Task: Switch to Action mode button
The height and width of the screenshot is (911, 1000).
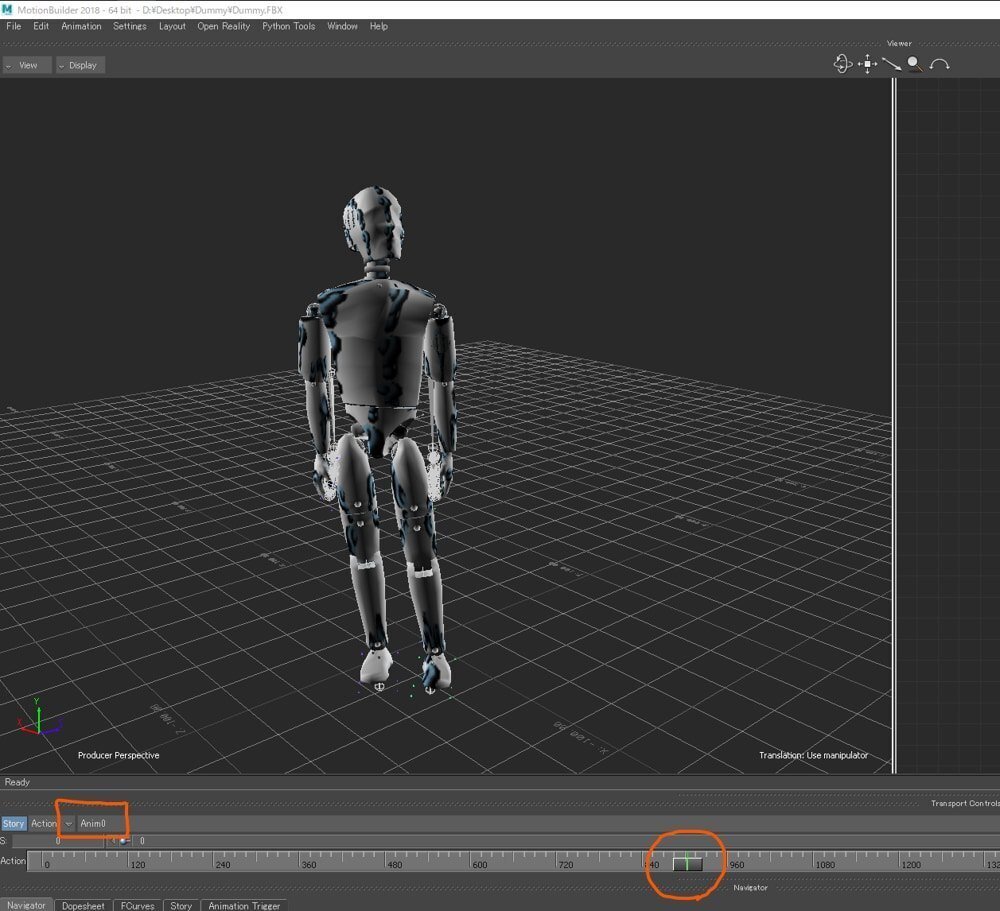Action: 44,823
